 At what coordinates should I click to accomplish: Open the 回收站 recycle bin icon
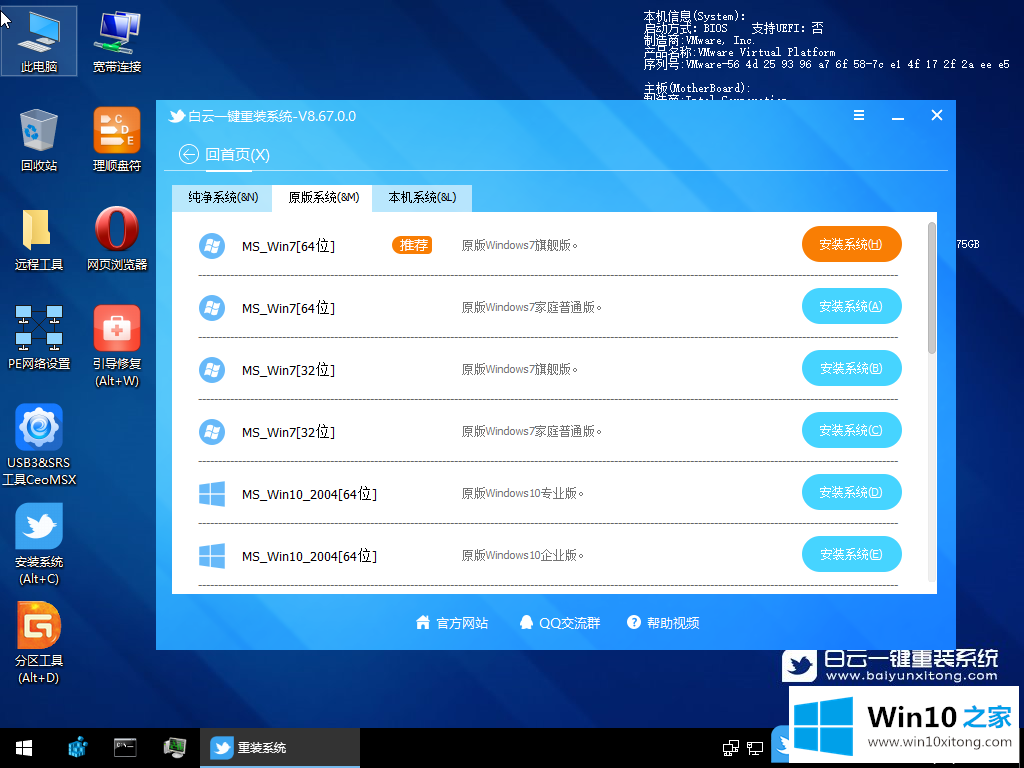(x=39, y=140)
